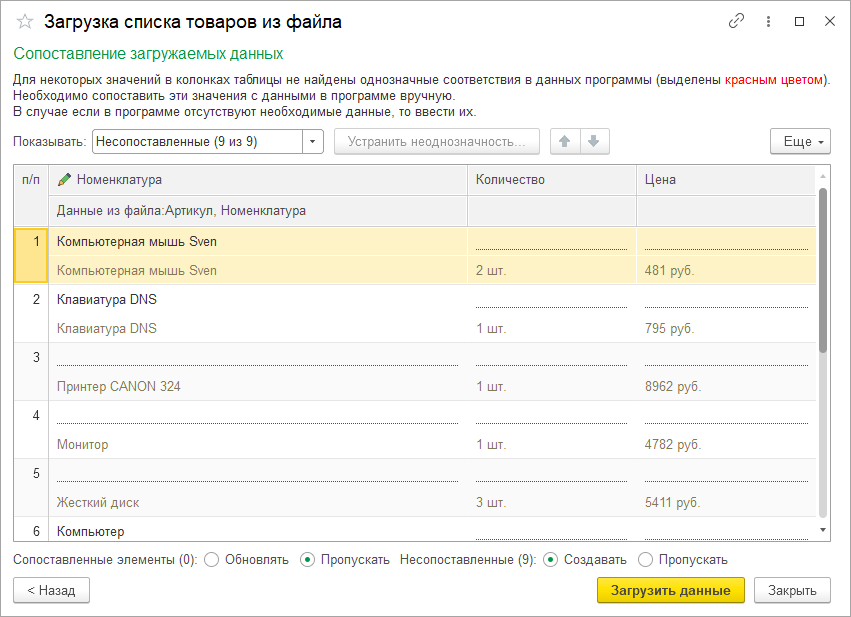Click the Закрыть button

(792, 590)
